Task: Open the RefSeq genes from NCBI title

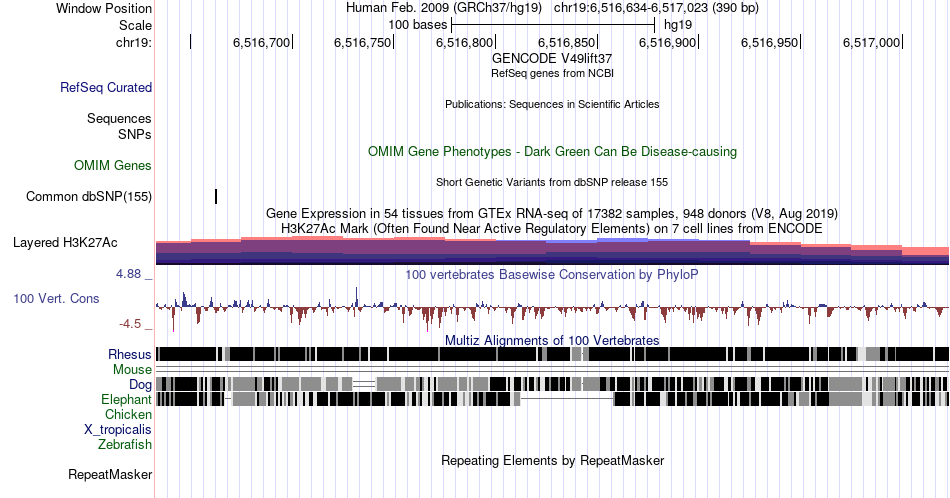Action: click(x=552, y=73)
